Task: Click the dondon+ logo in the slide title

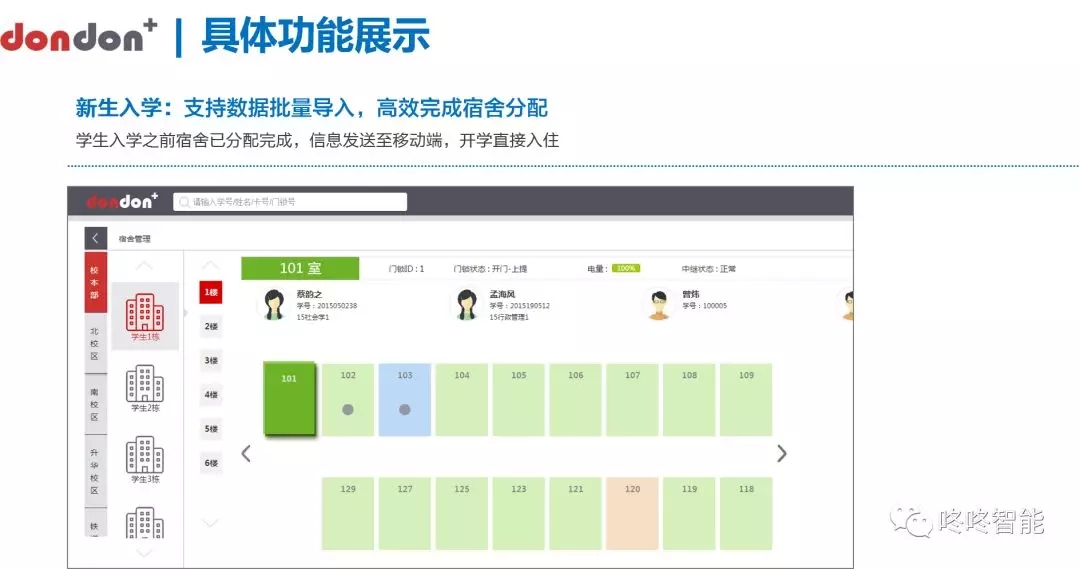Action: 79,36
